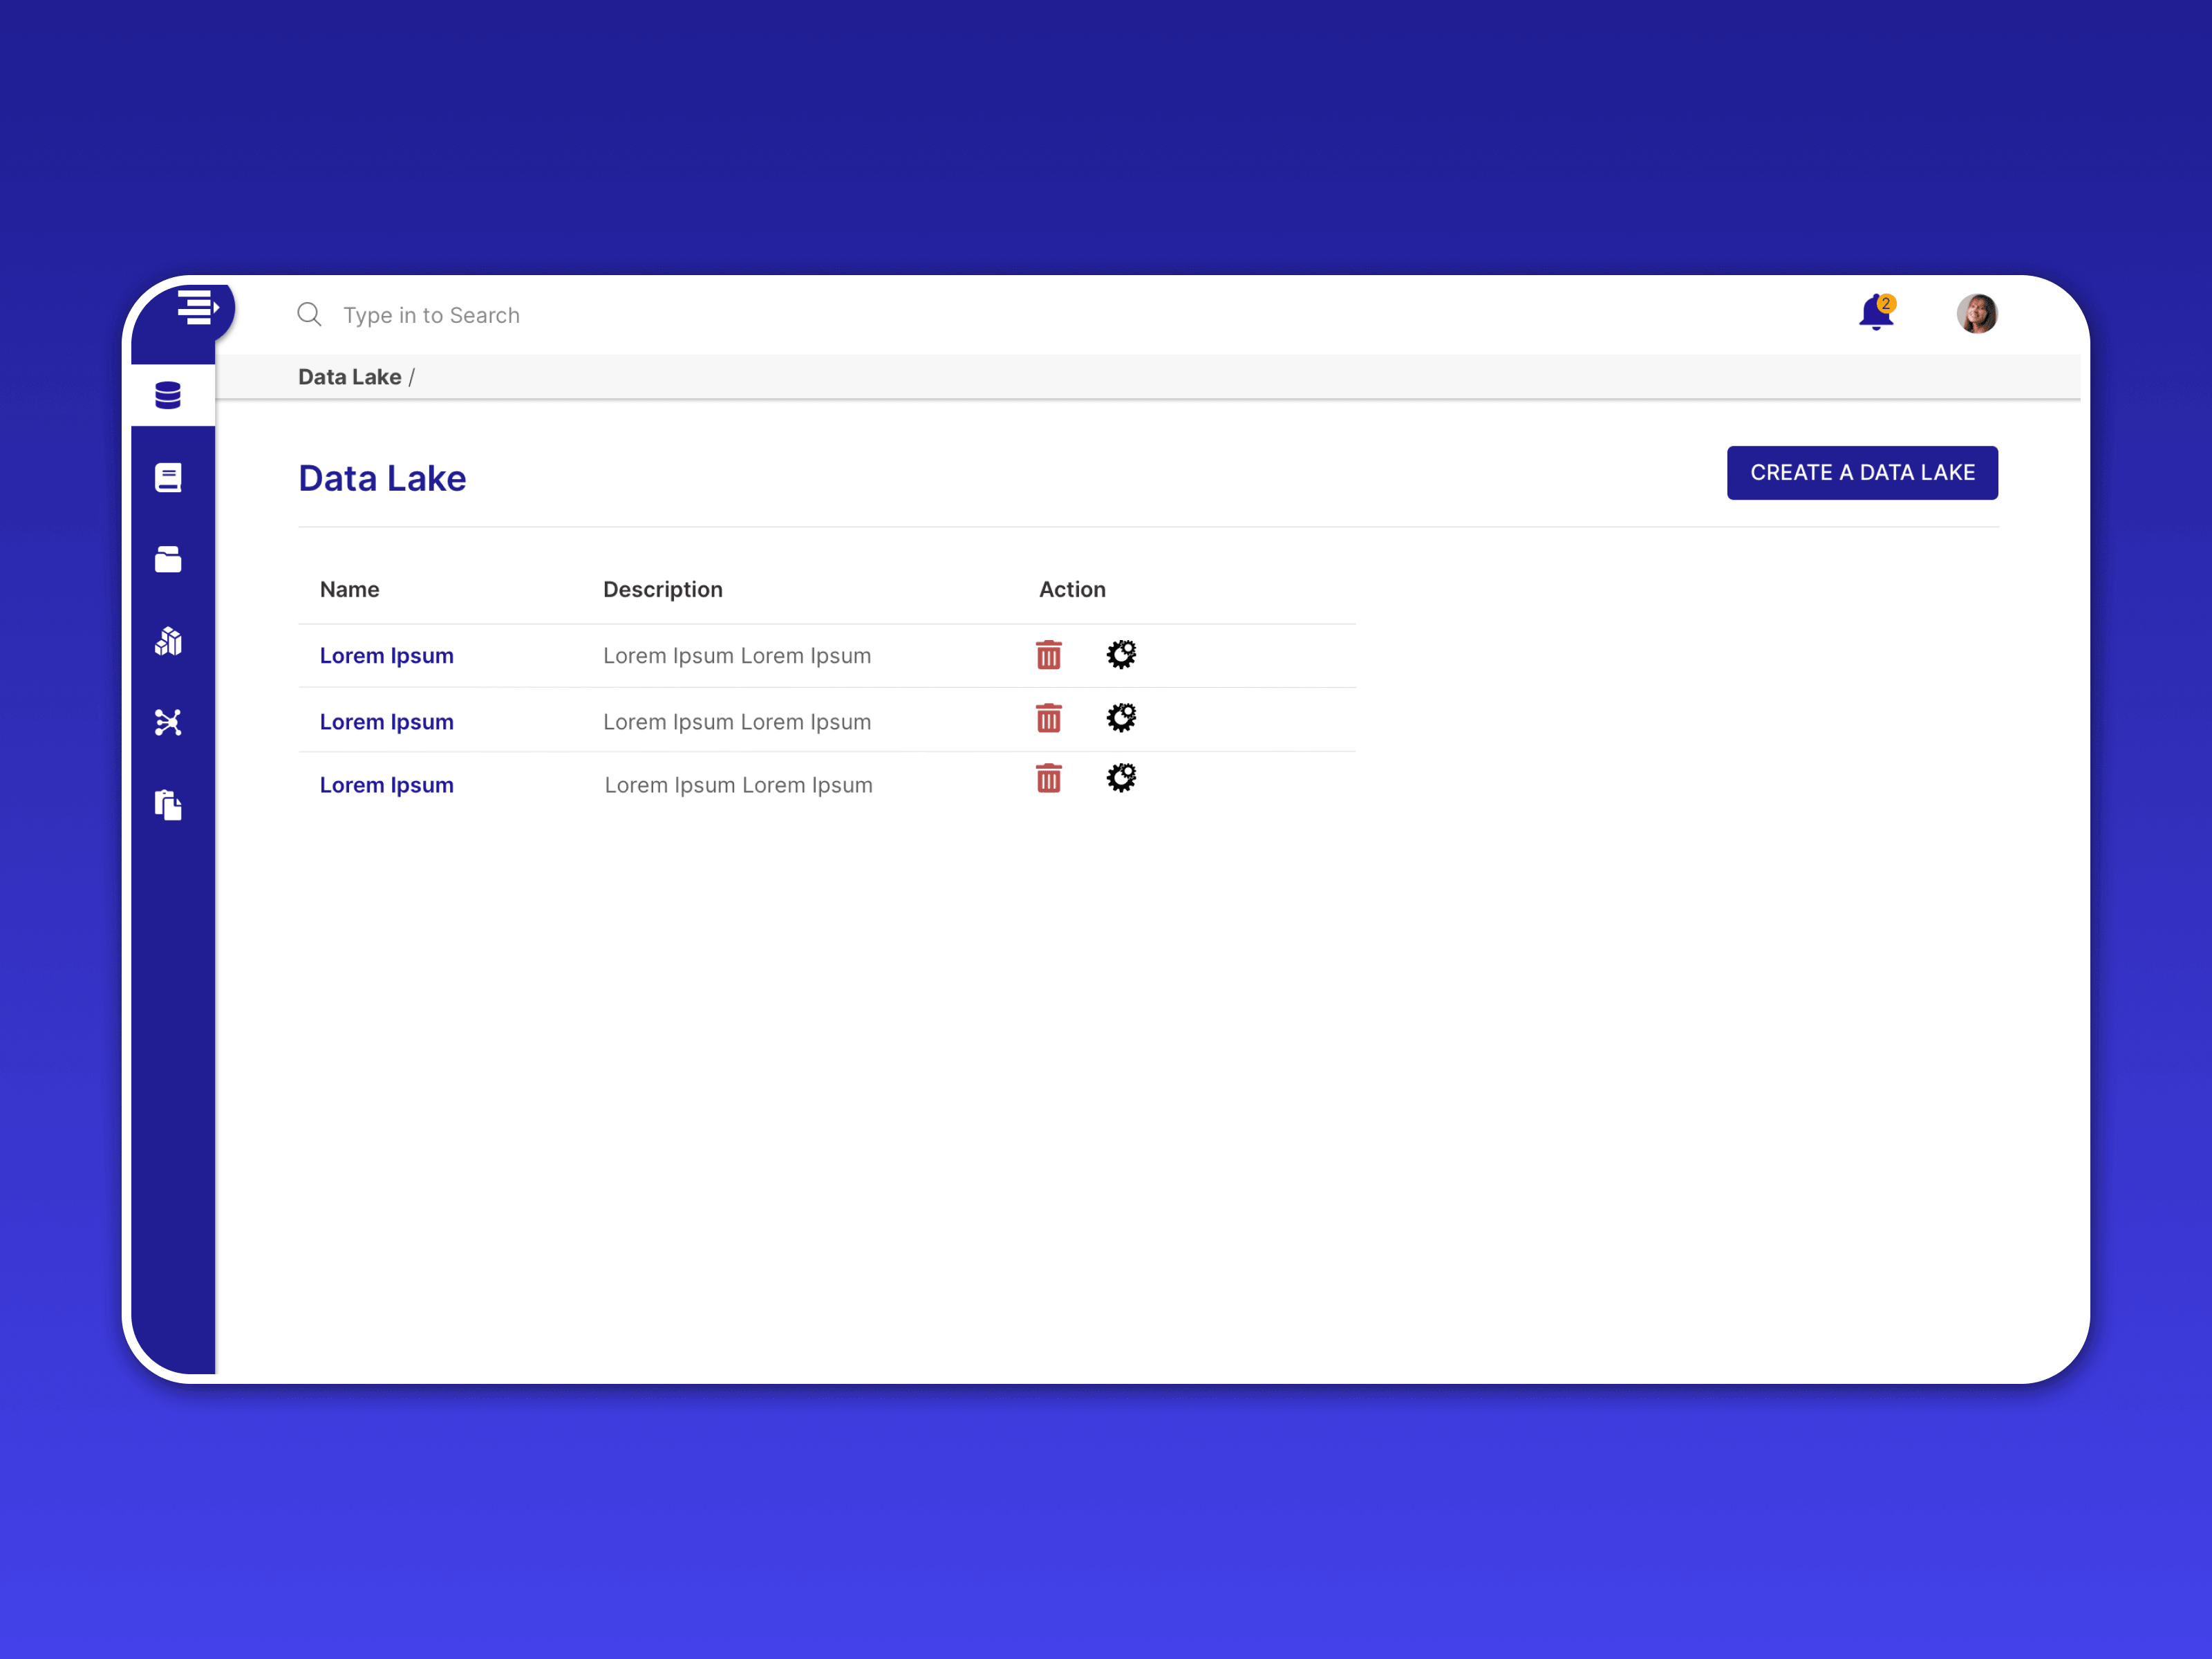Click the Action column header

[1072, 589]
